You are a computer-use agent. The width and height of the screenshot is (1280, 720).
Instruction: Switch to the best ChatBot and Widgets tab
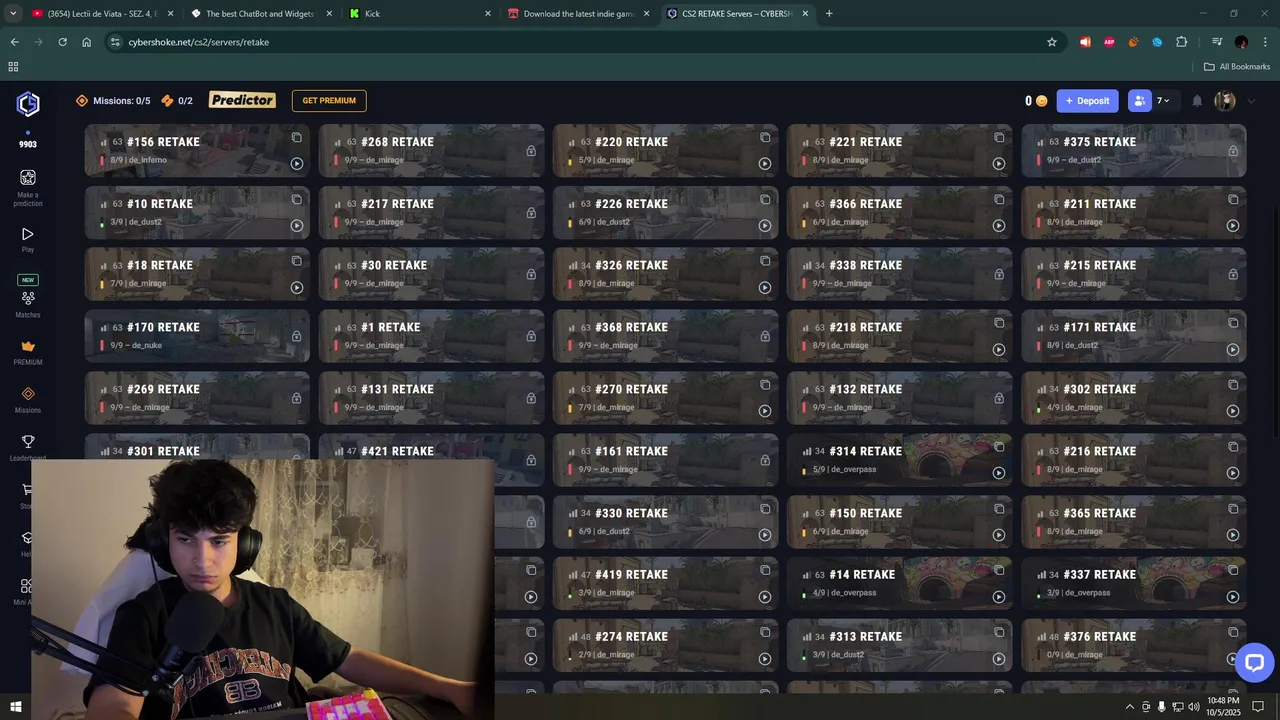click(x=262, y=14)
